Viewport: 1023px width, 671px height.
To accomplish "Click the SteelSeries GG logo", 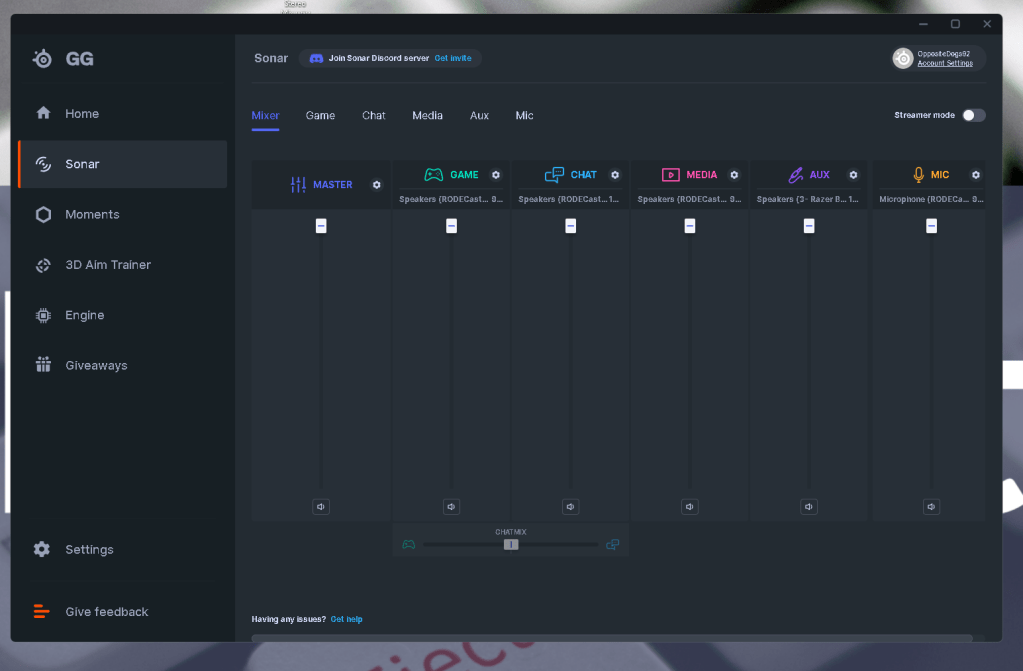I will (x=42, y=59).
